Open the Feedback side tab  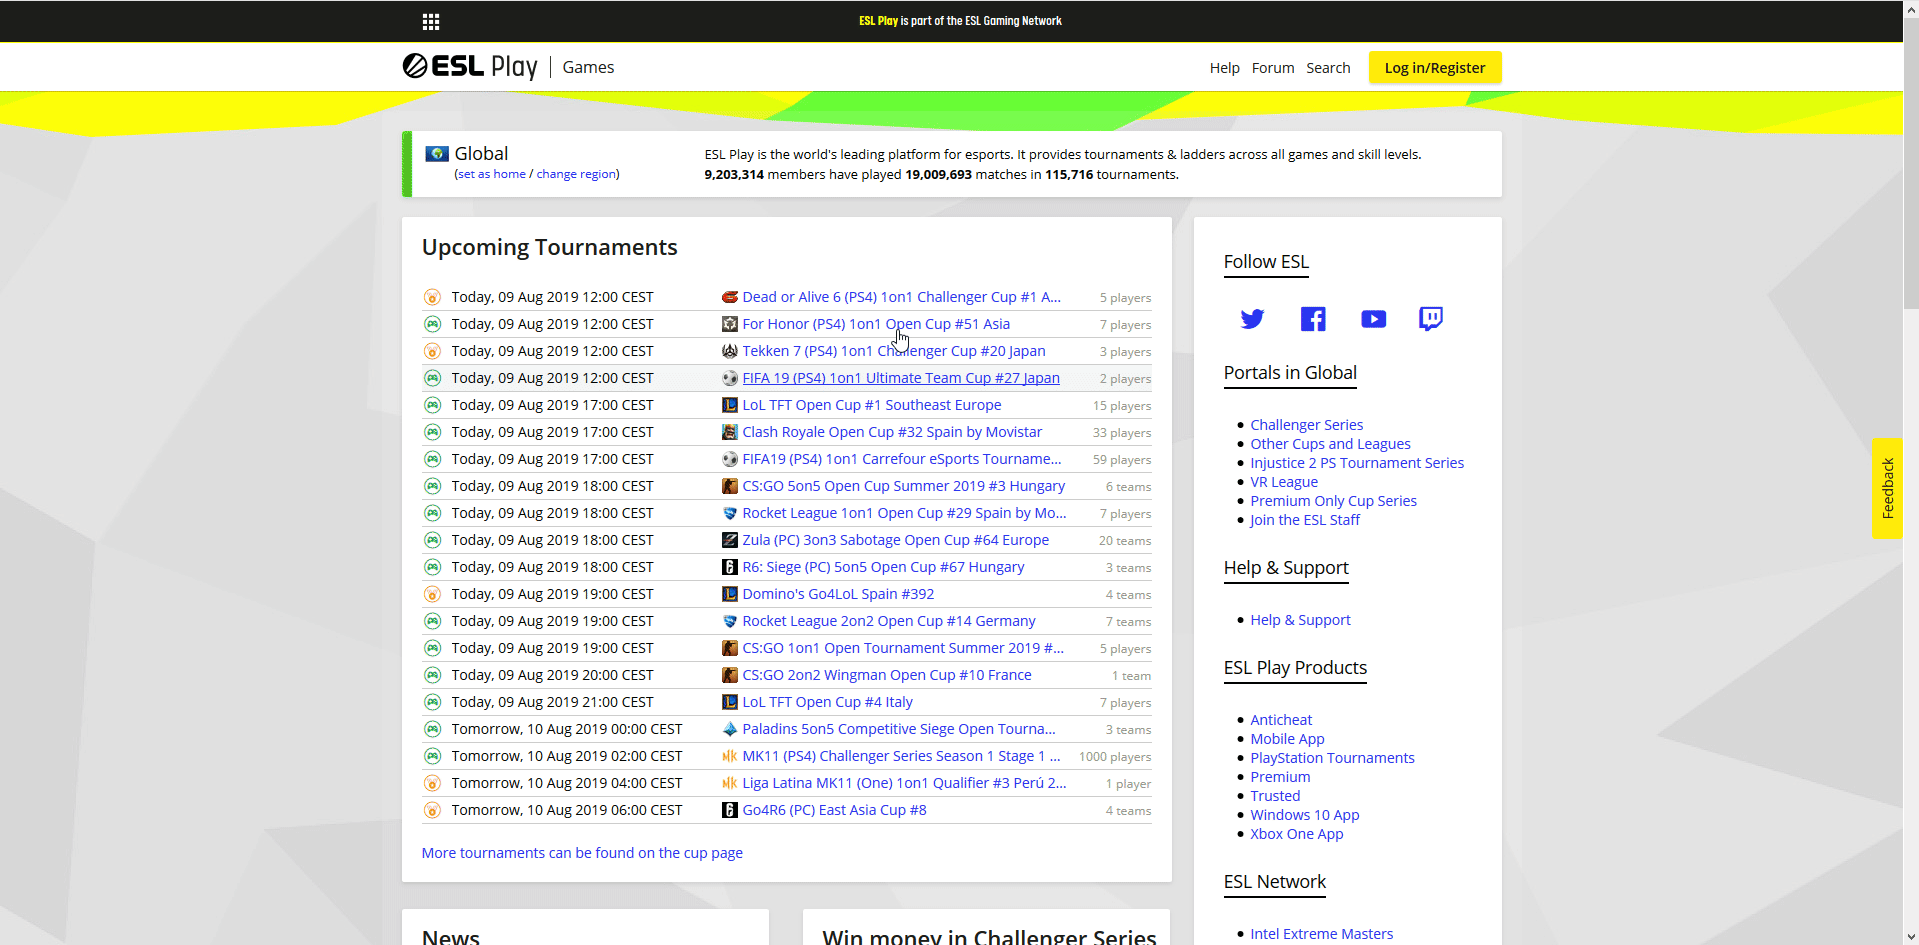point(1887,488)
